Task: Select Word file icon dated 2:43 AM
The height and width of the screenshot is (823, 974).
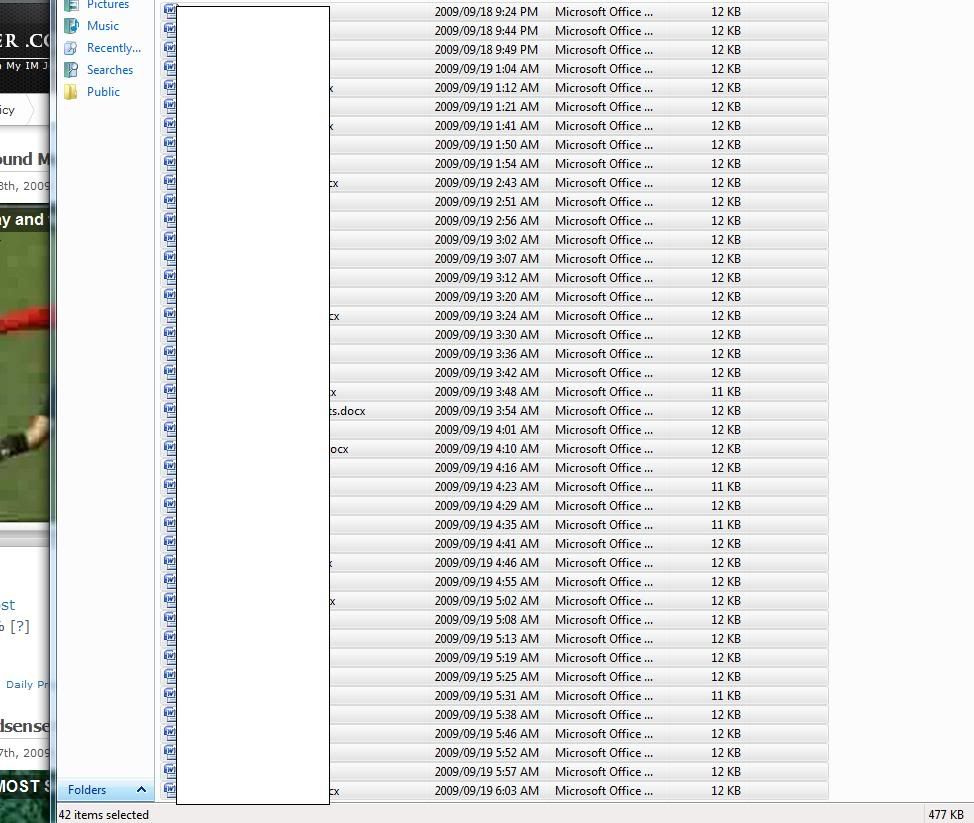Action: coord(169,181)
